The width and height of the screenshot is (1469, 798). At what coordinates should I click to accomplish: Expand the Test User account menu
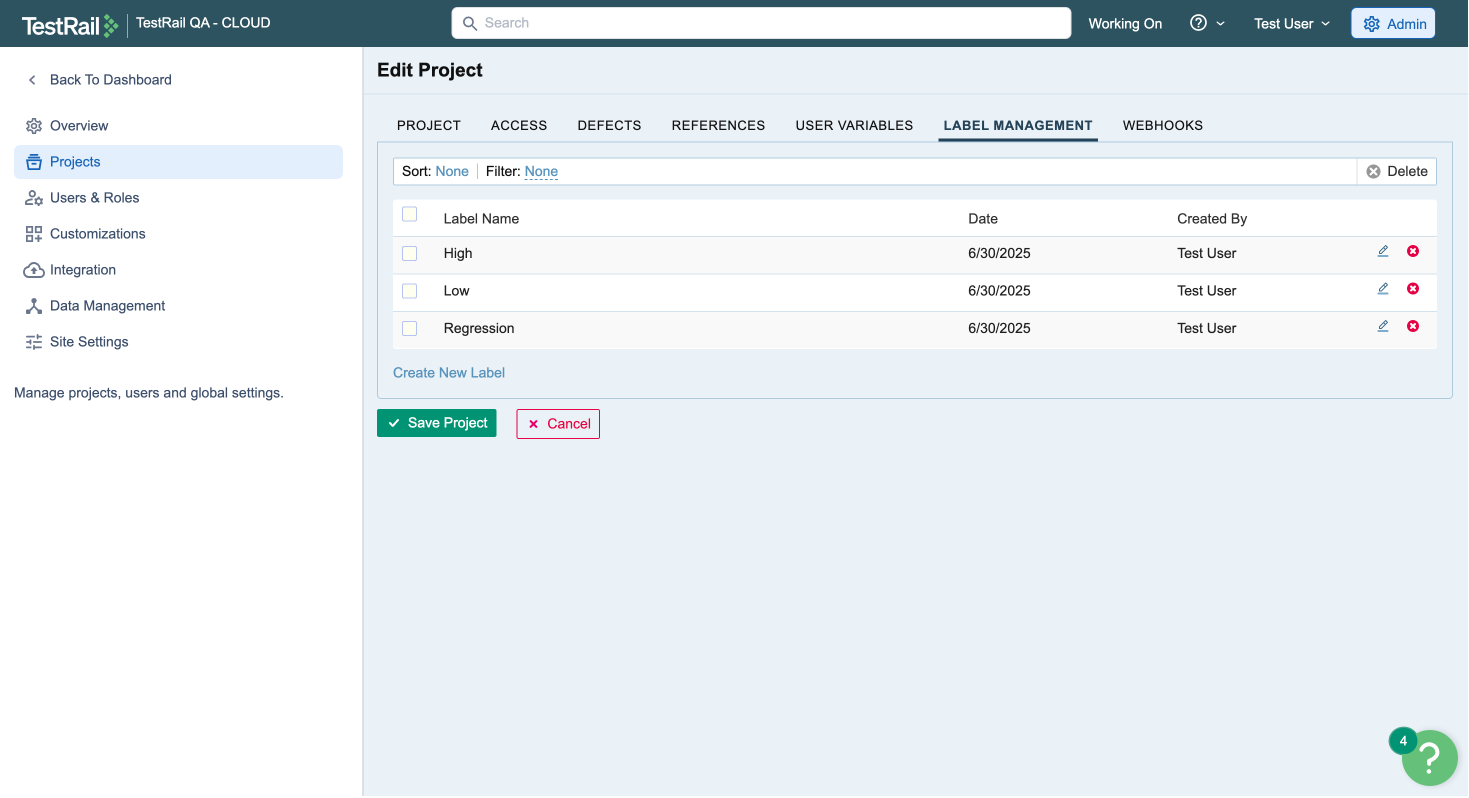pyautogui.click(x=1292, y=24)
